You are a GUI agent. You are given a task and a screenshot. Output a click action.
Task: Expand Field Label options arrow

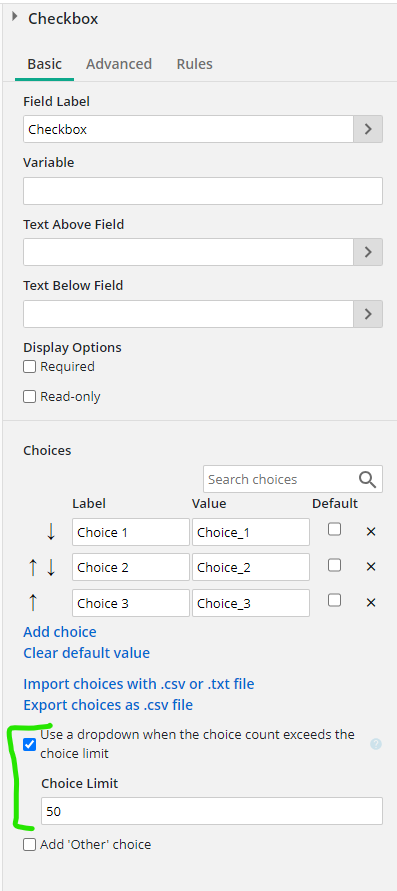pyautogui.click(x=368, y=129)
